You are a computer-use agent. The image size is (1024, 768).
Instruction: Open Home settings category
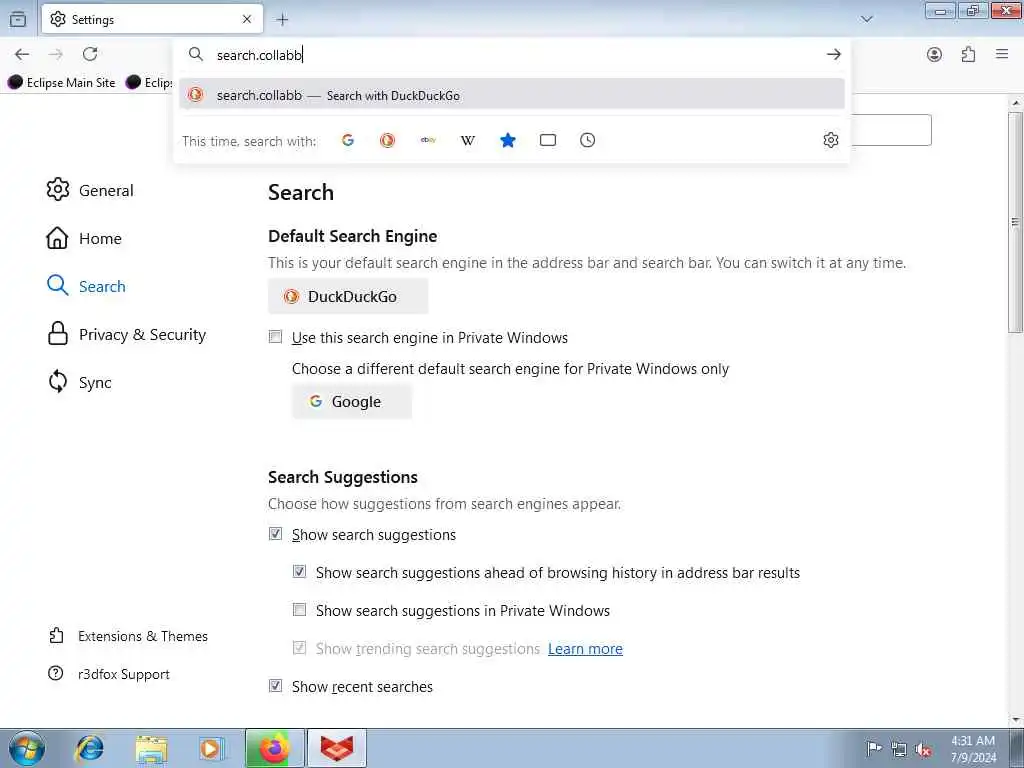pyautogui.click(x=84, y=238)
